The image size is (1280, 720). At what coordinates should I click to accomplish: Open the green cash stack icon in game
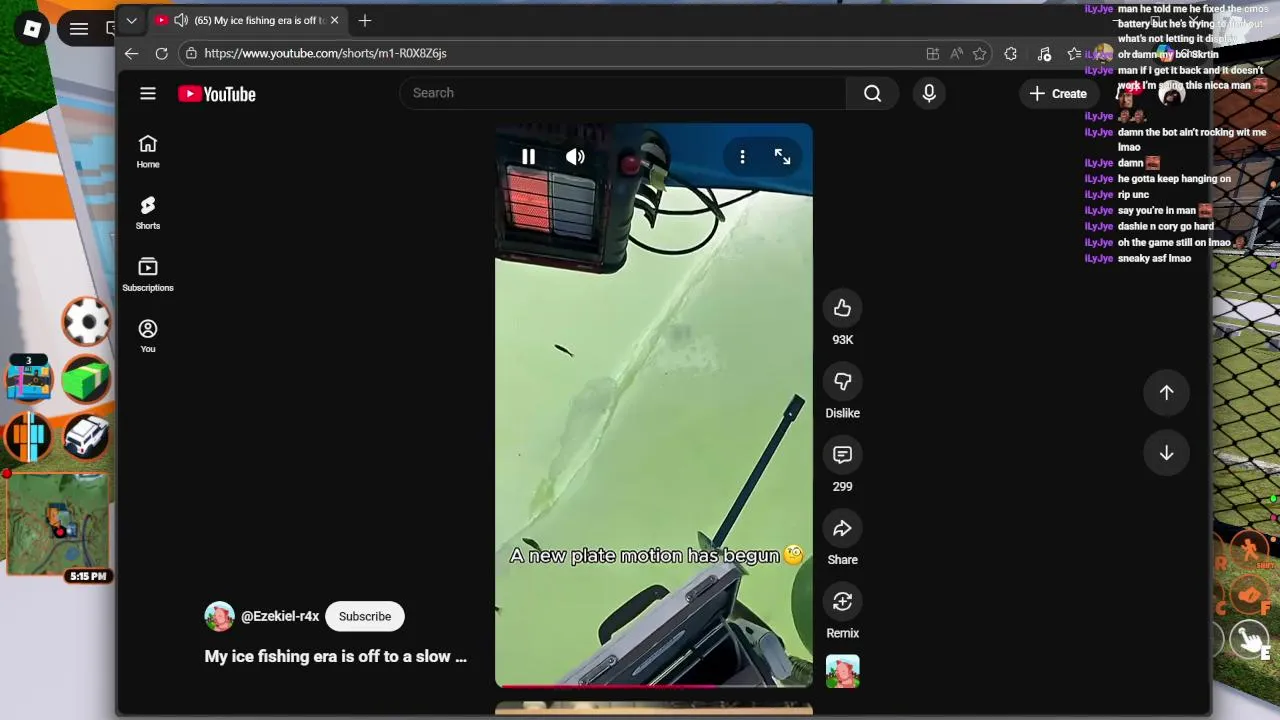(86, 380)
